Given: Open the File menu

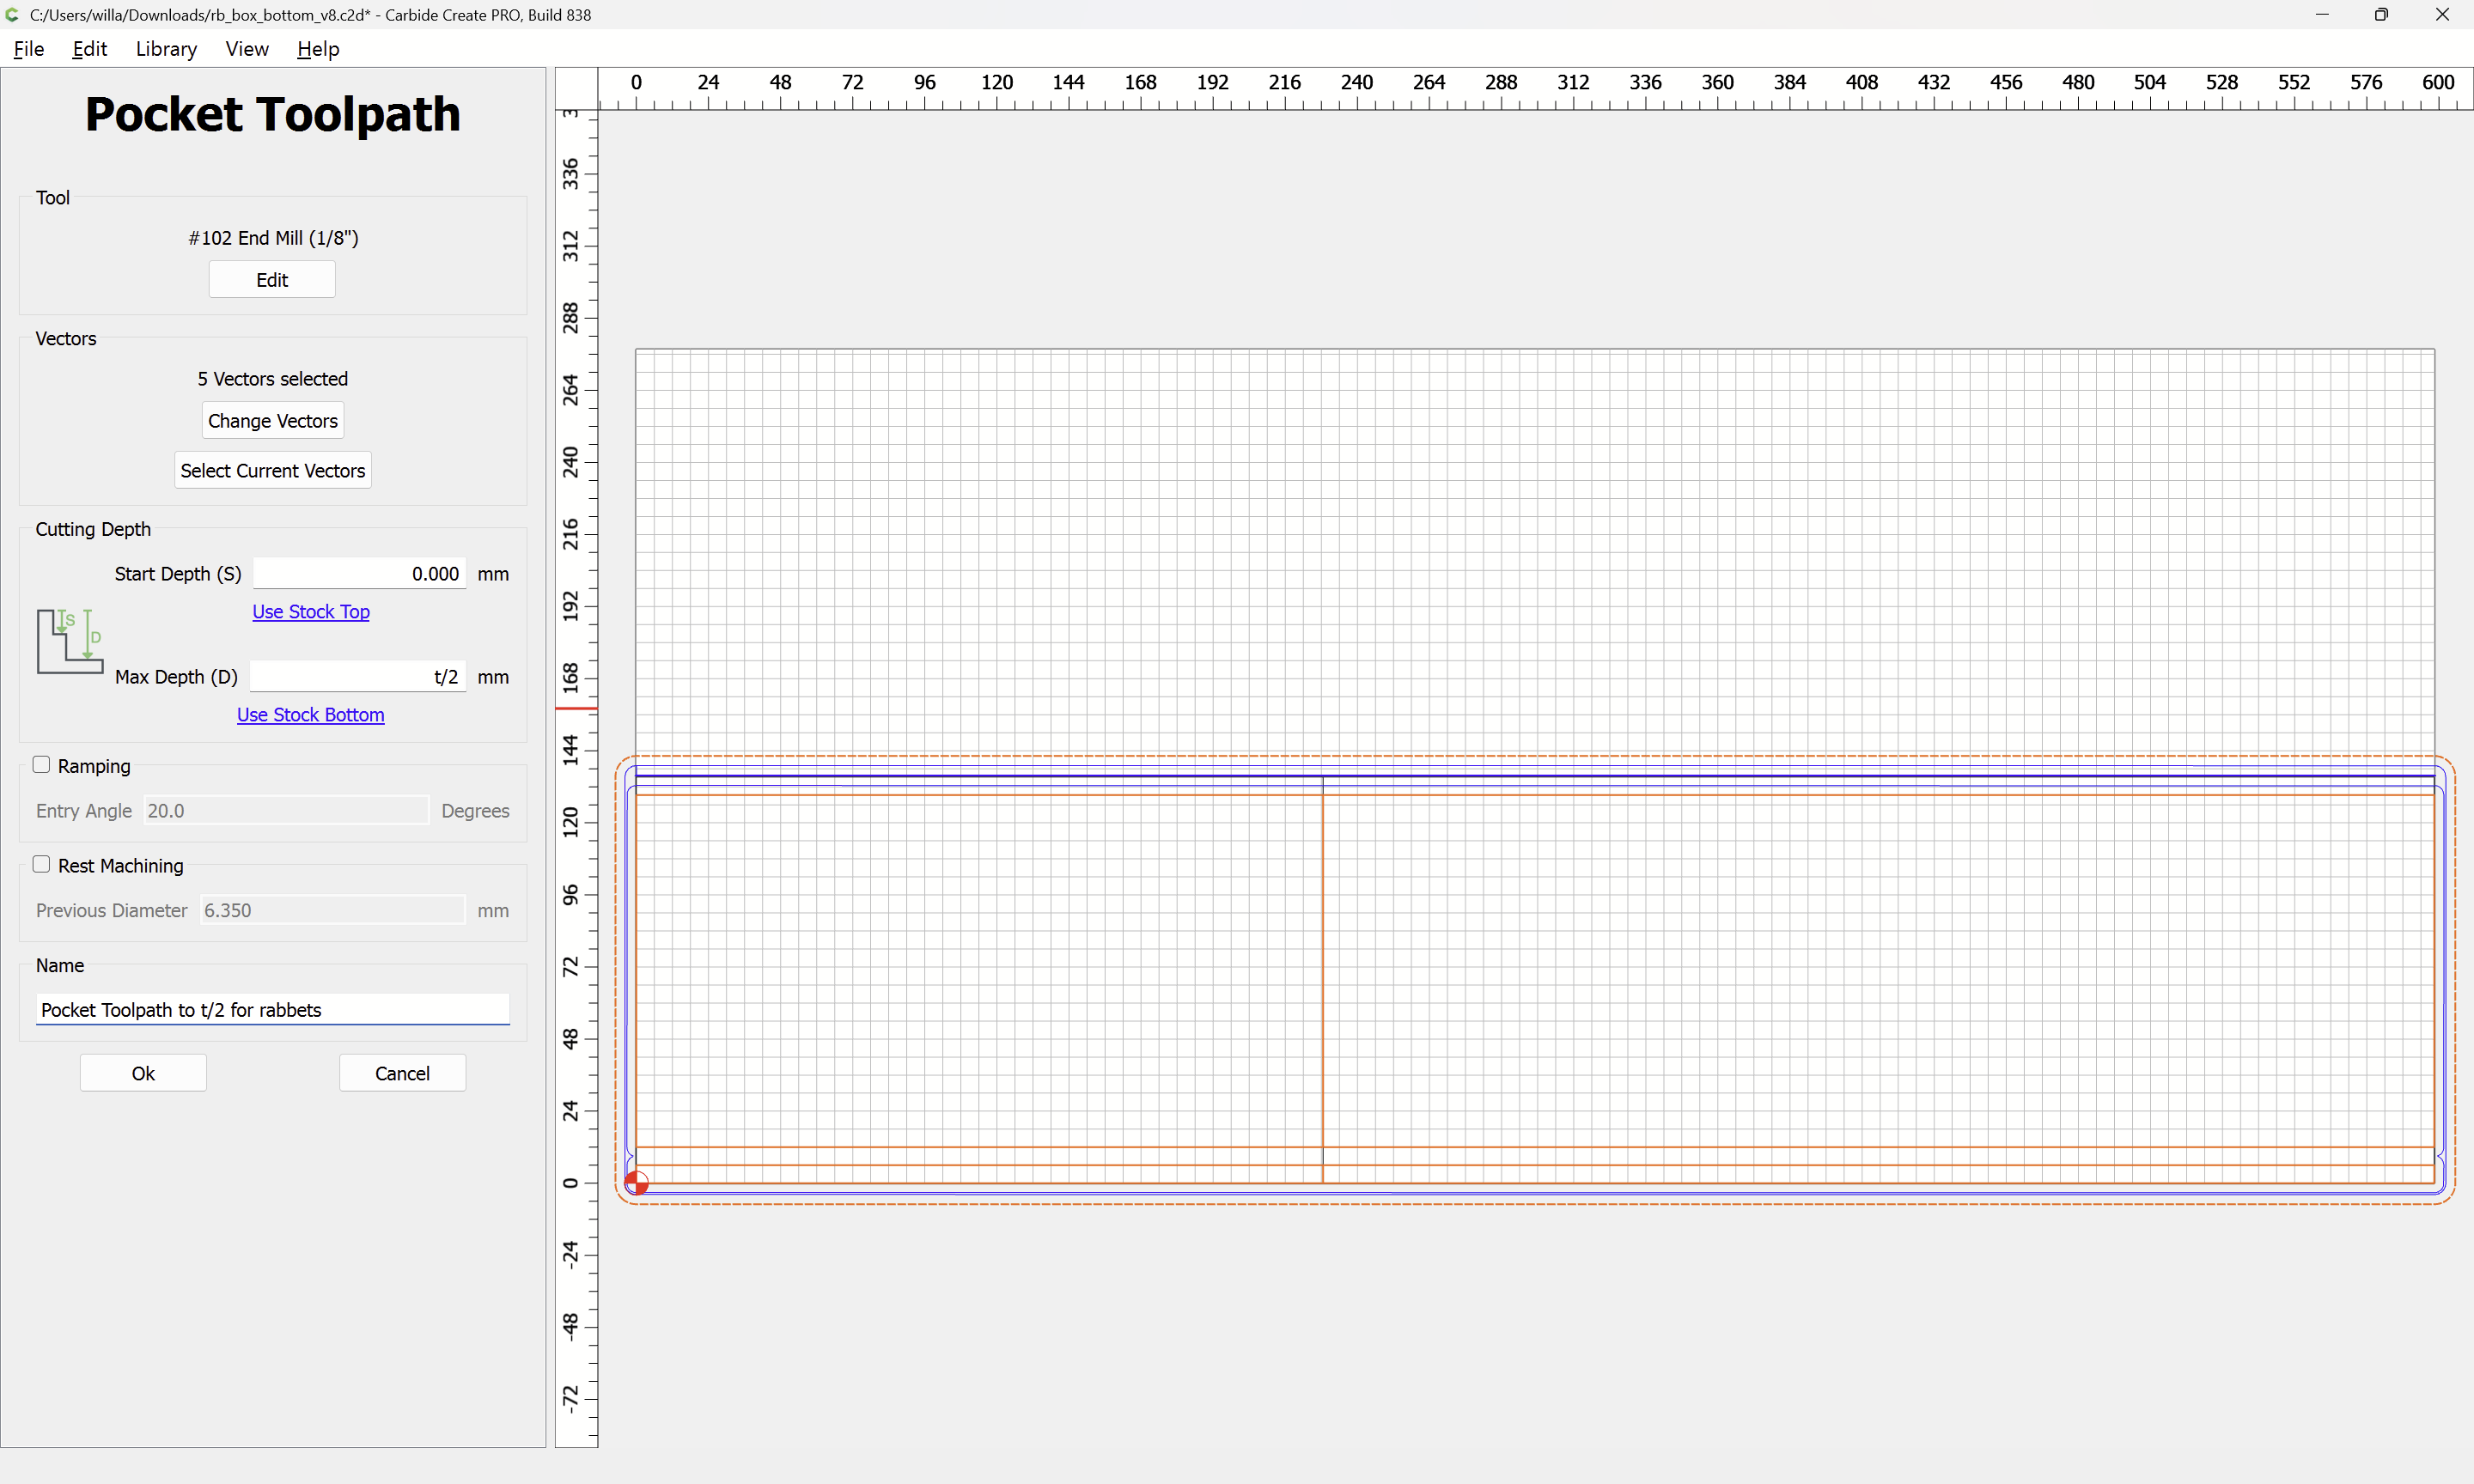Looking at the screenshot, I should (x=28, y=49).
